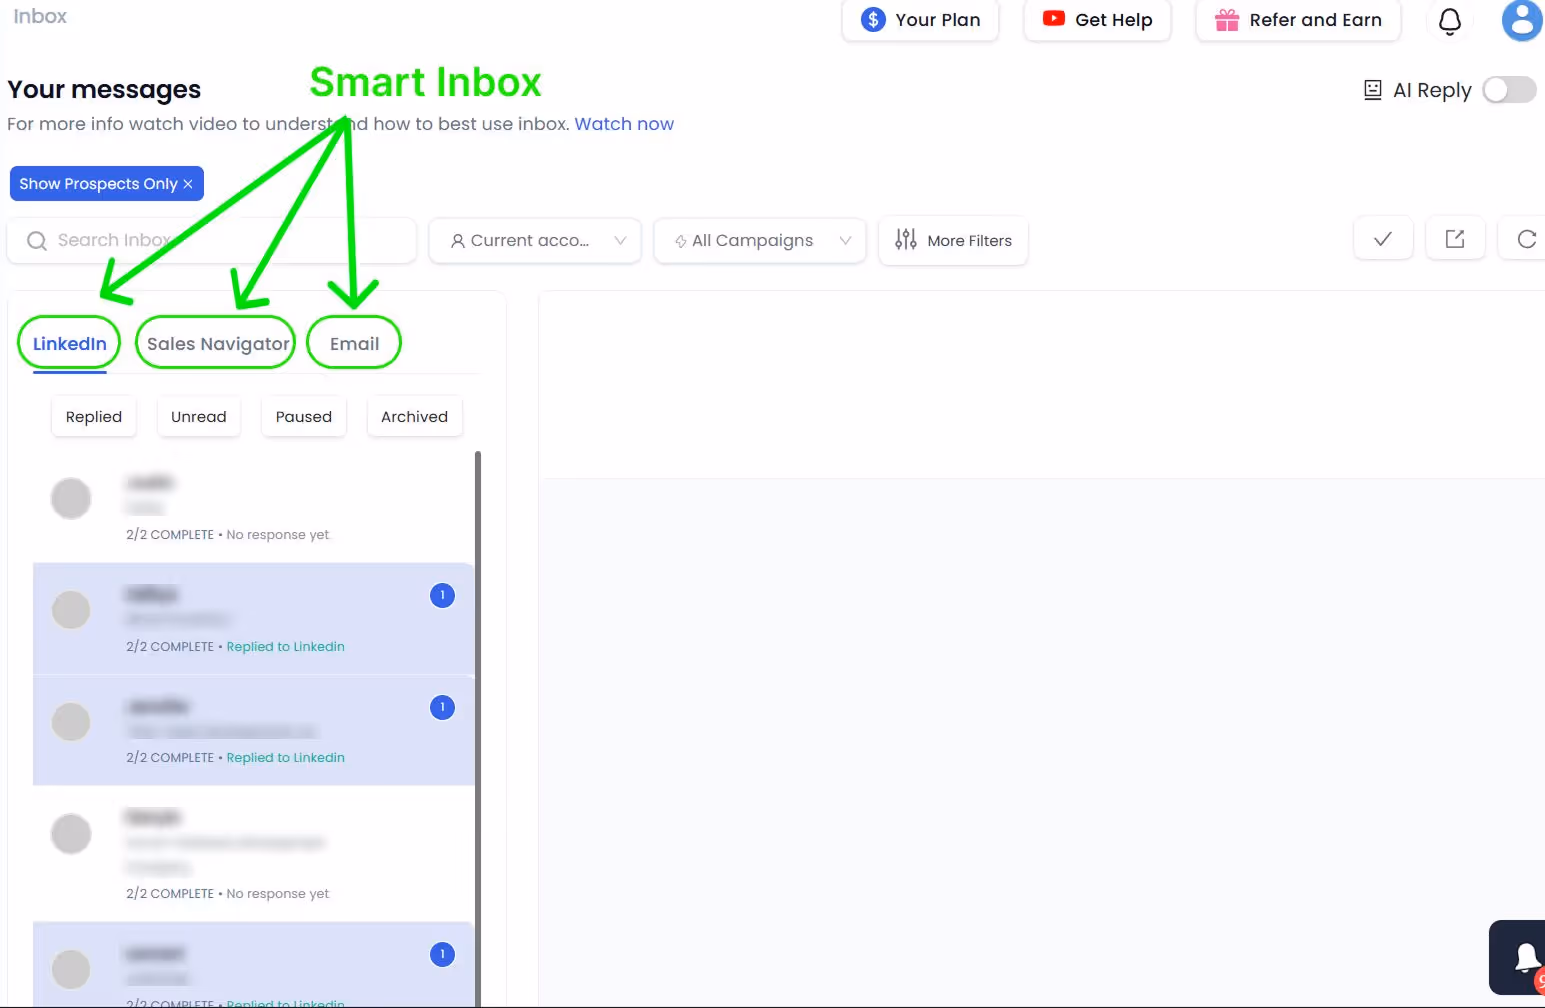Click the YouTube icon on Get Help
This screenshot has height=1008, width=1545.
(1053, 19)
